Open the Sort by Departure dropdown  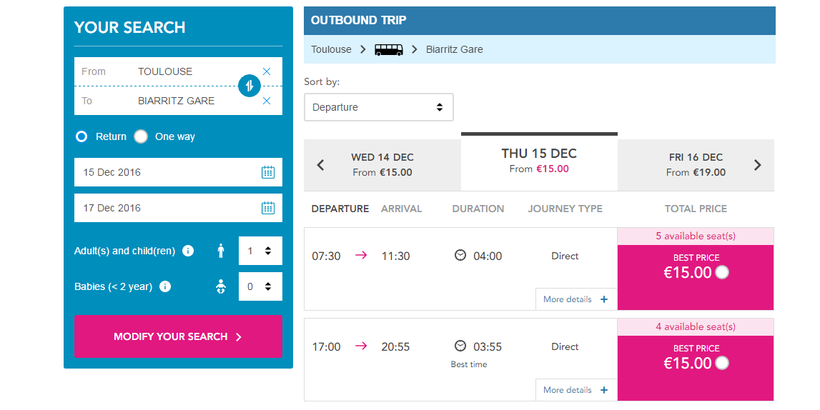pyautogui.click(x=378, y=107)
